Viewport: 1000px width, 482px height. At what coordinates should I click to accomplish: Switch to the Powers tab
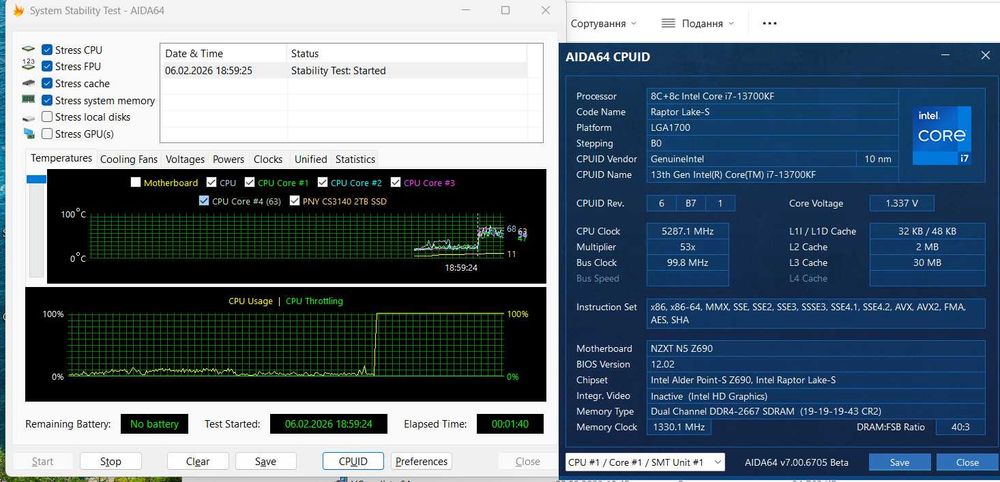(x=228, y=159)
